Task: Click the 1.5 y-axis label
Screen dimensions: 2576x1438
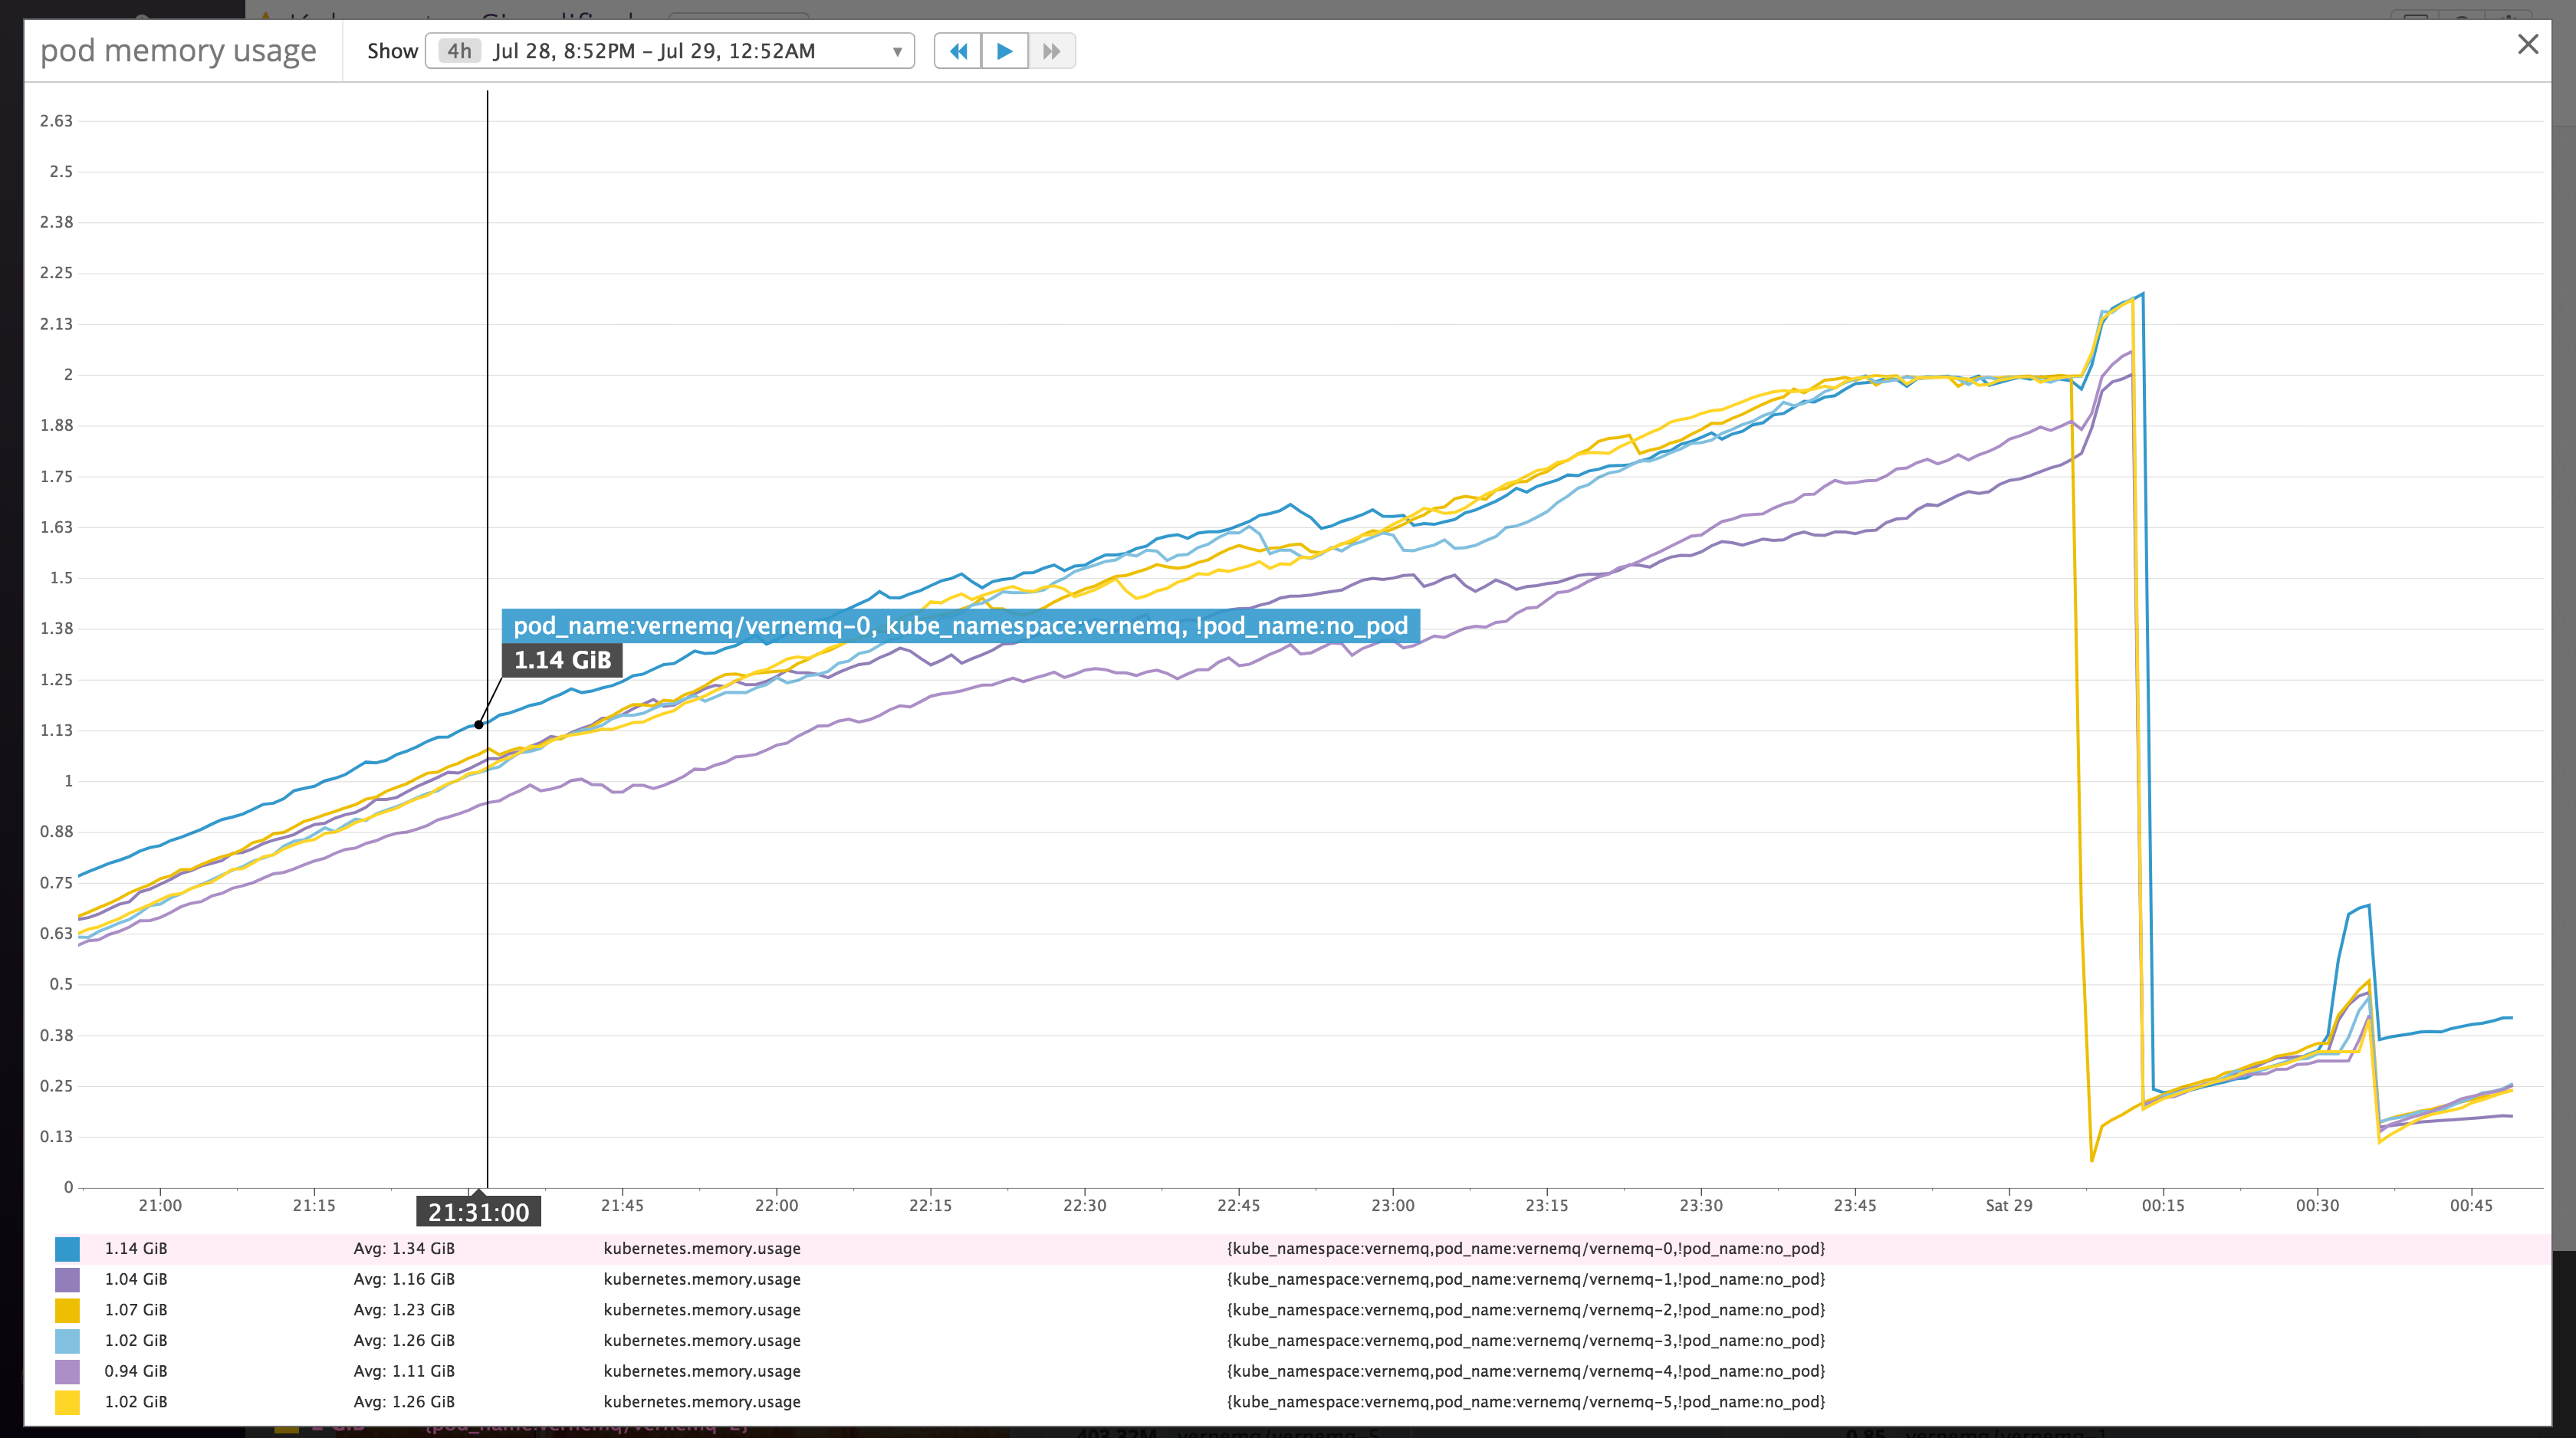Action: tap(61, 578)
